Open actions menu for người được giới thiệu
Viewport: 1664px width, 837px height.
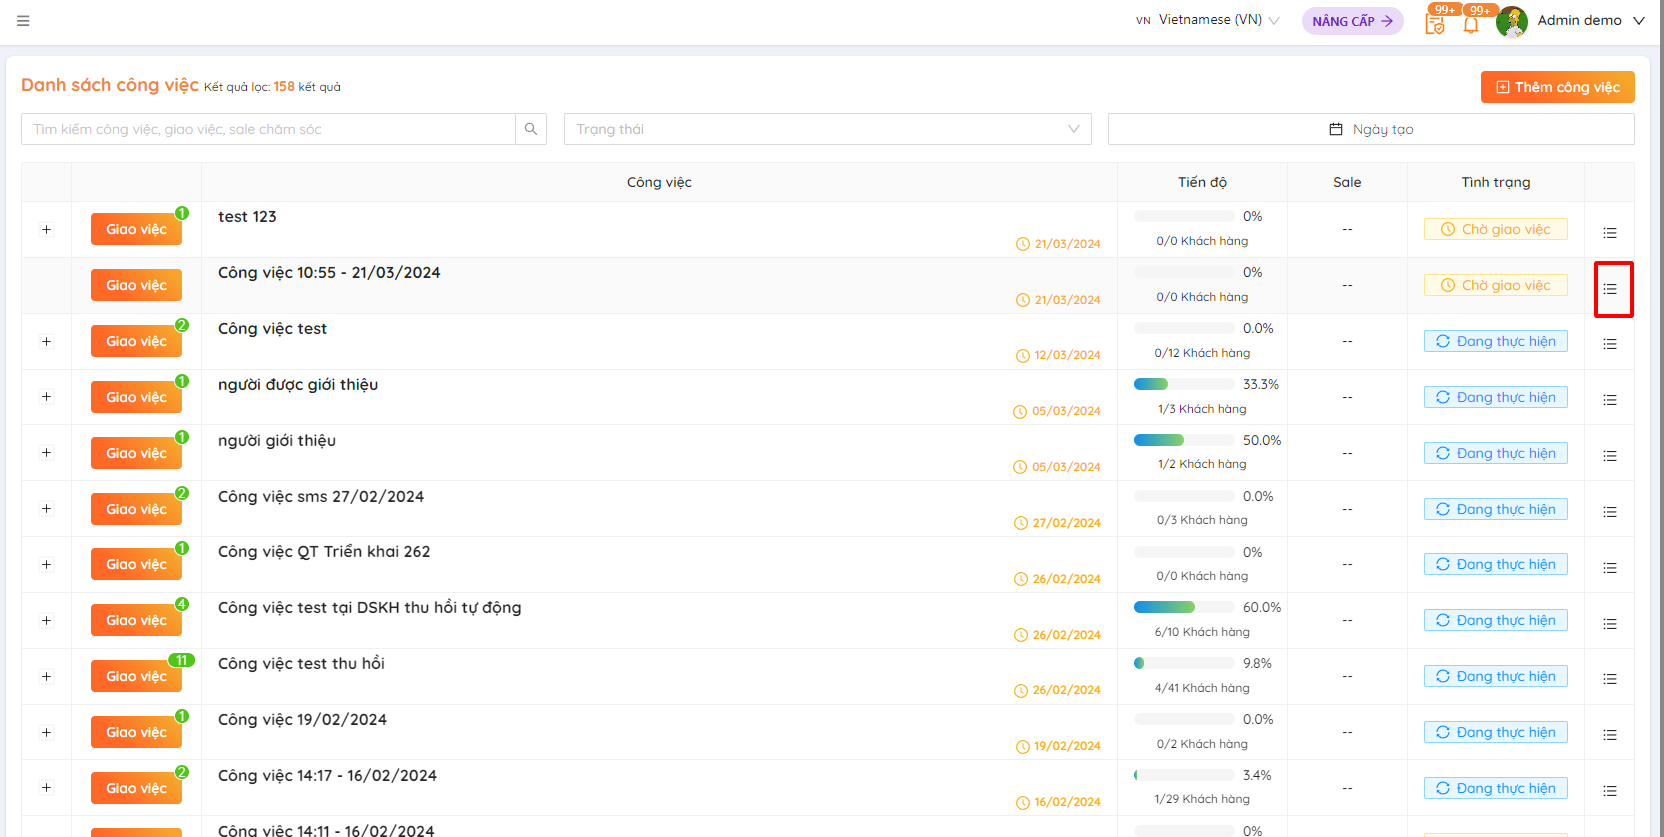click(1610, 400)
